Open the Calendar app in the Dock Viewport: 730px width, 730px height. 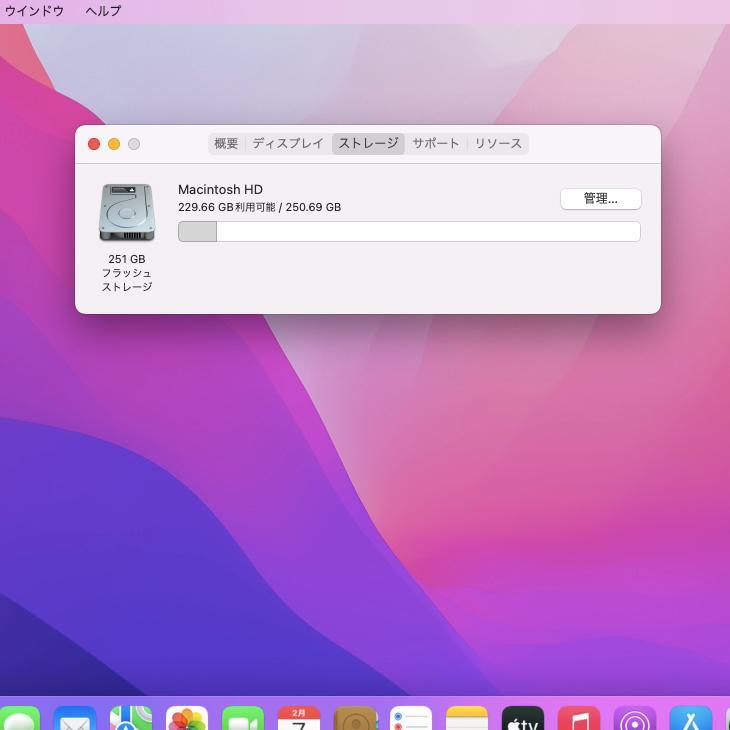[x=299, y=718]
